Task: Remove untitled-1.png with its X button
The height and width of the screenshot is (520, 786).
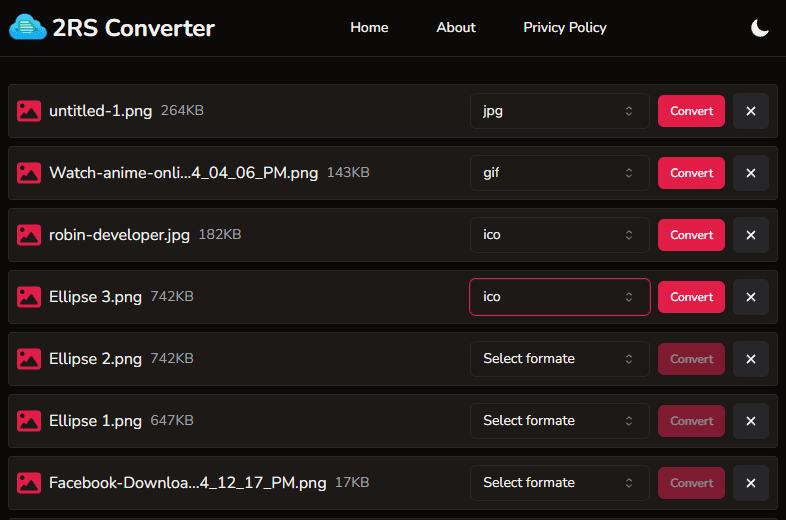Action: (750, 111)
